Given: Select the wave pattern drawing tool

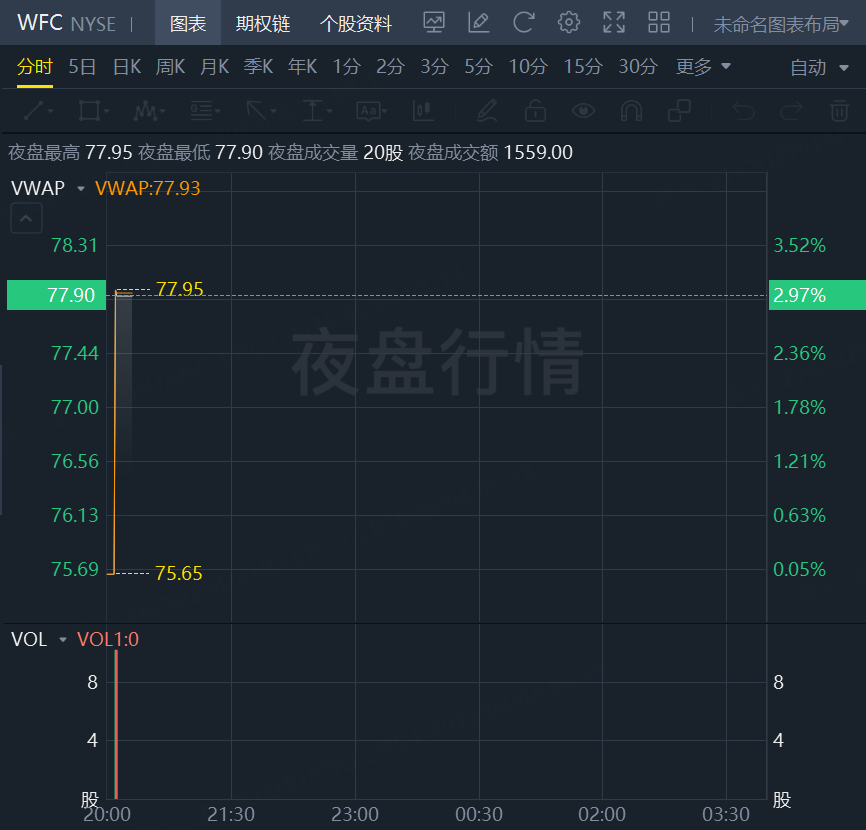Looking at the screenshot, I should tap(149, 110).
